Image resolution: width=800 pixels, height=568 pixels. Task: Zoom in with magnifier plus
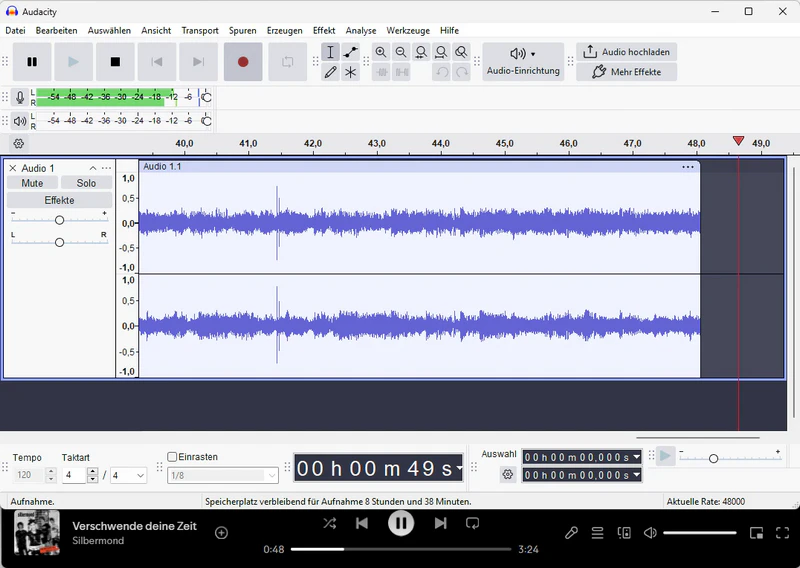[x=381, y=52]
